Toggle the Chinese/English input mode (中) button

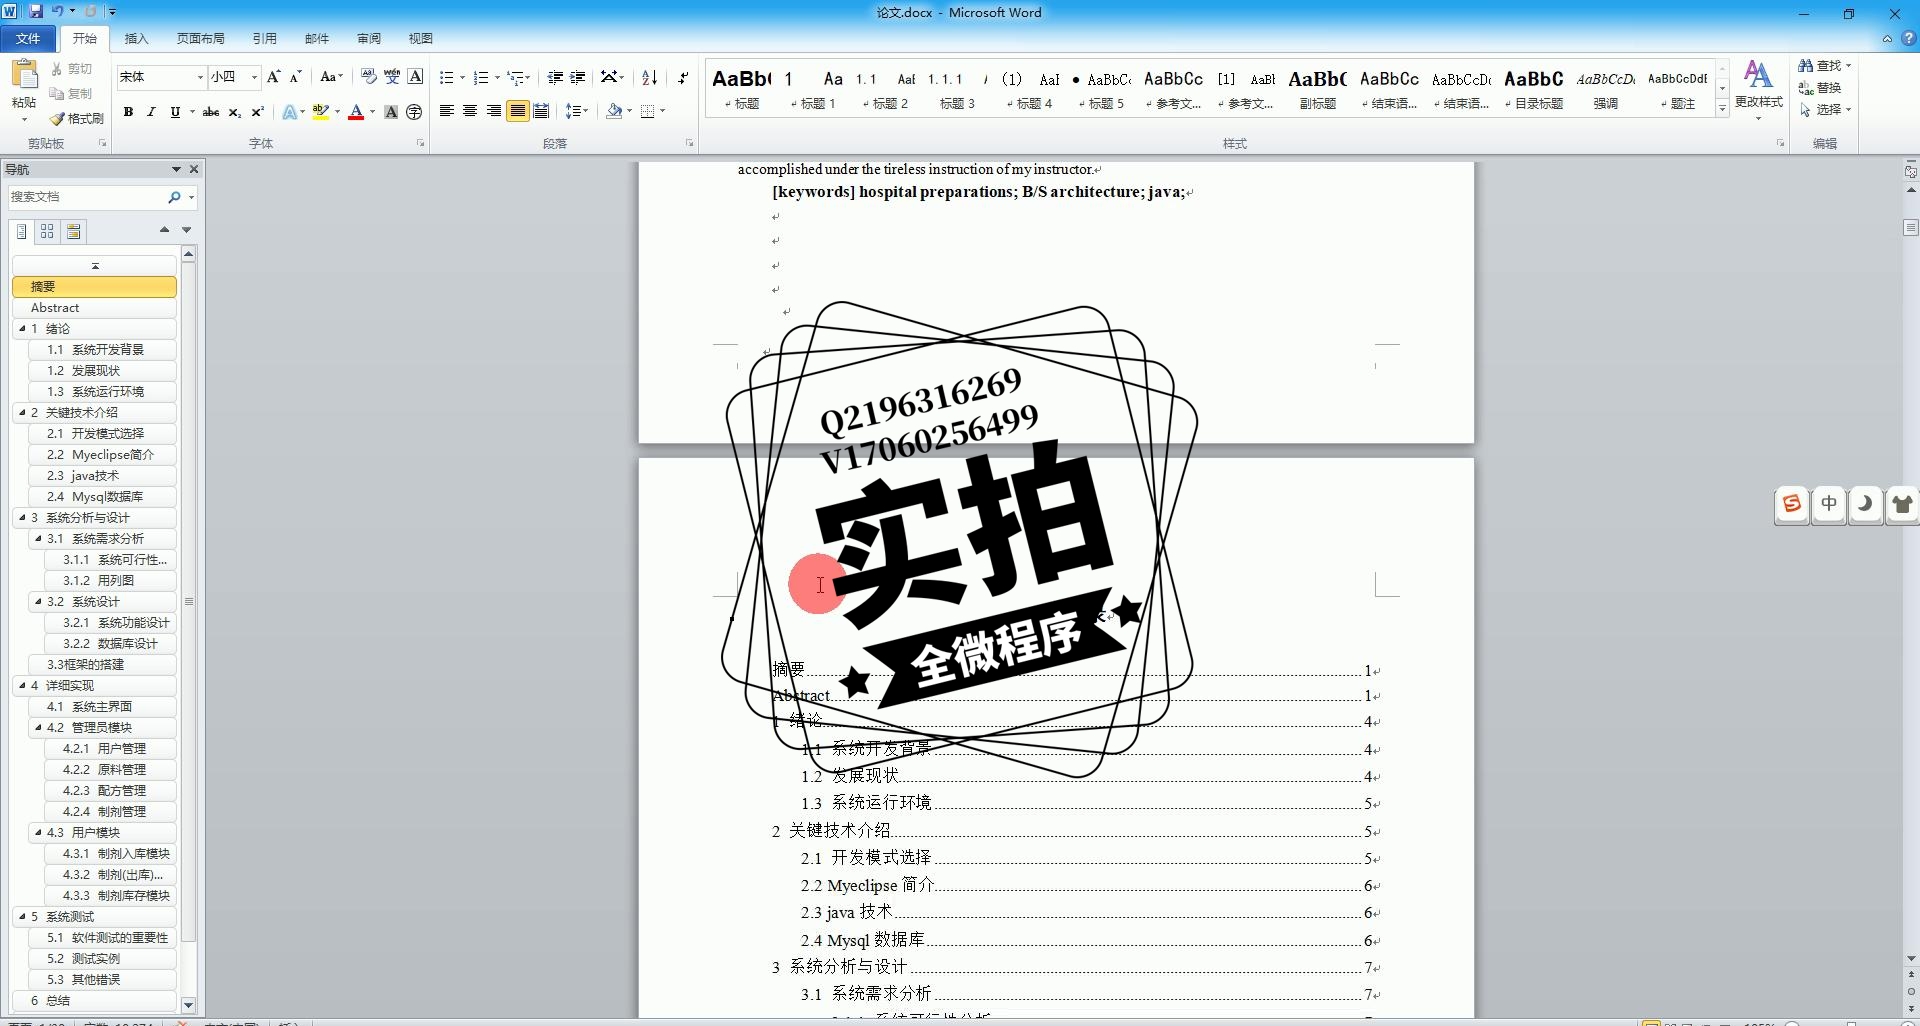[x=1829, y=504]
